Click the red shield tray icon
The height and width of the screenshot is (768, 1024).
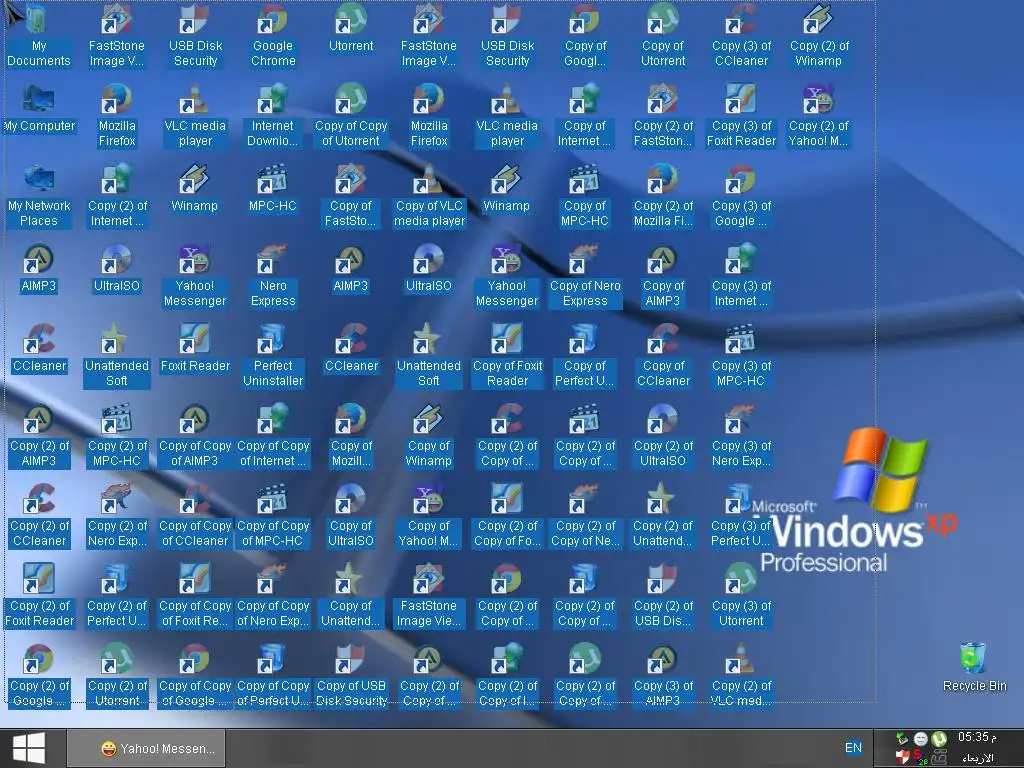click(x=903, y=757)
